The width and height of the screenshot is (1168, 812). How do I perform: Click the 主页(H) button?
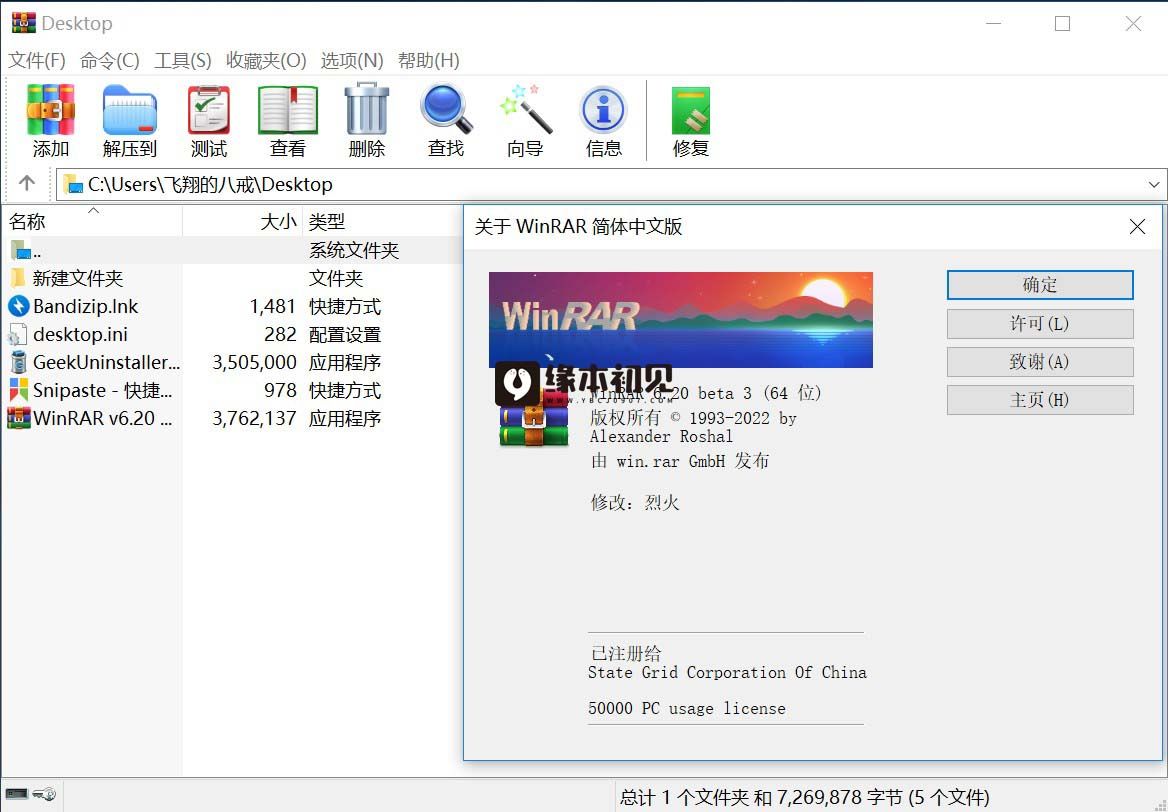1040,400
